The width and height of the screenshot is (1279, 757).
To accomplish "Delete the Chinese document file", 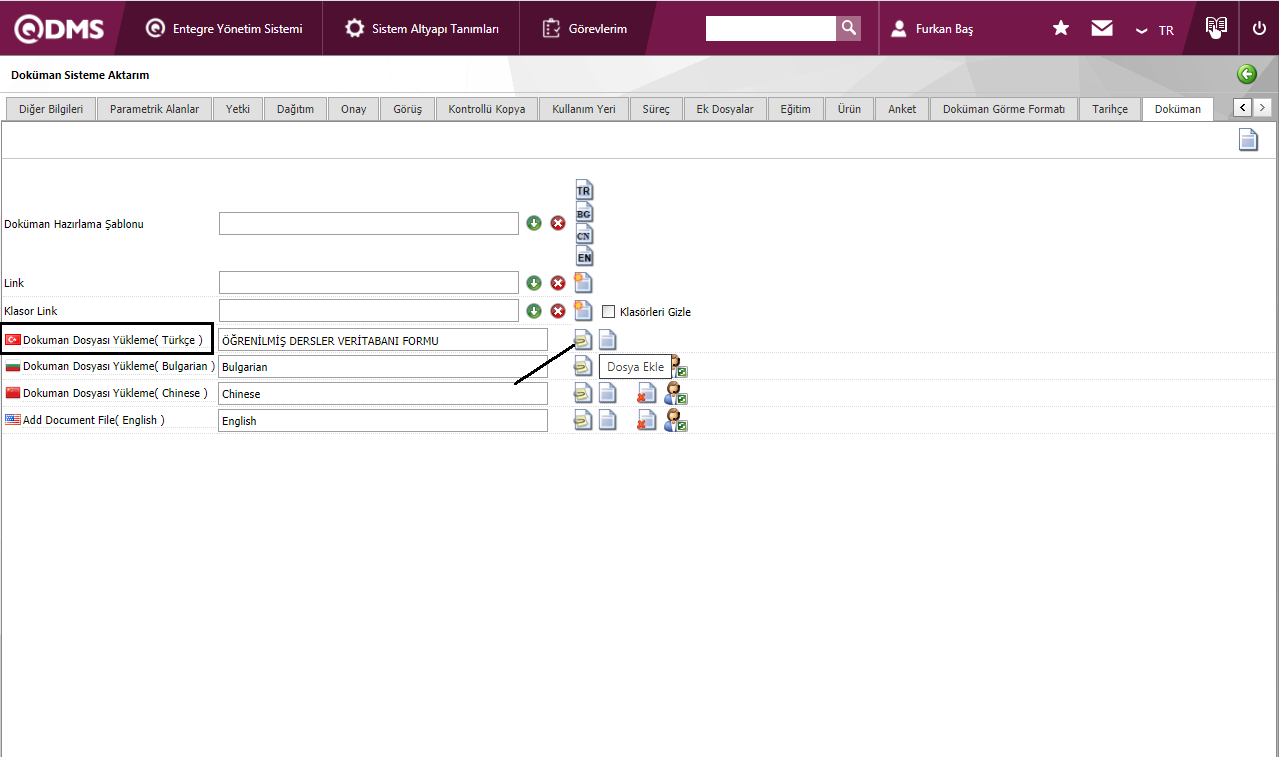I will [647, 394].
